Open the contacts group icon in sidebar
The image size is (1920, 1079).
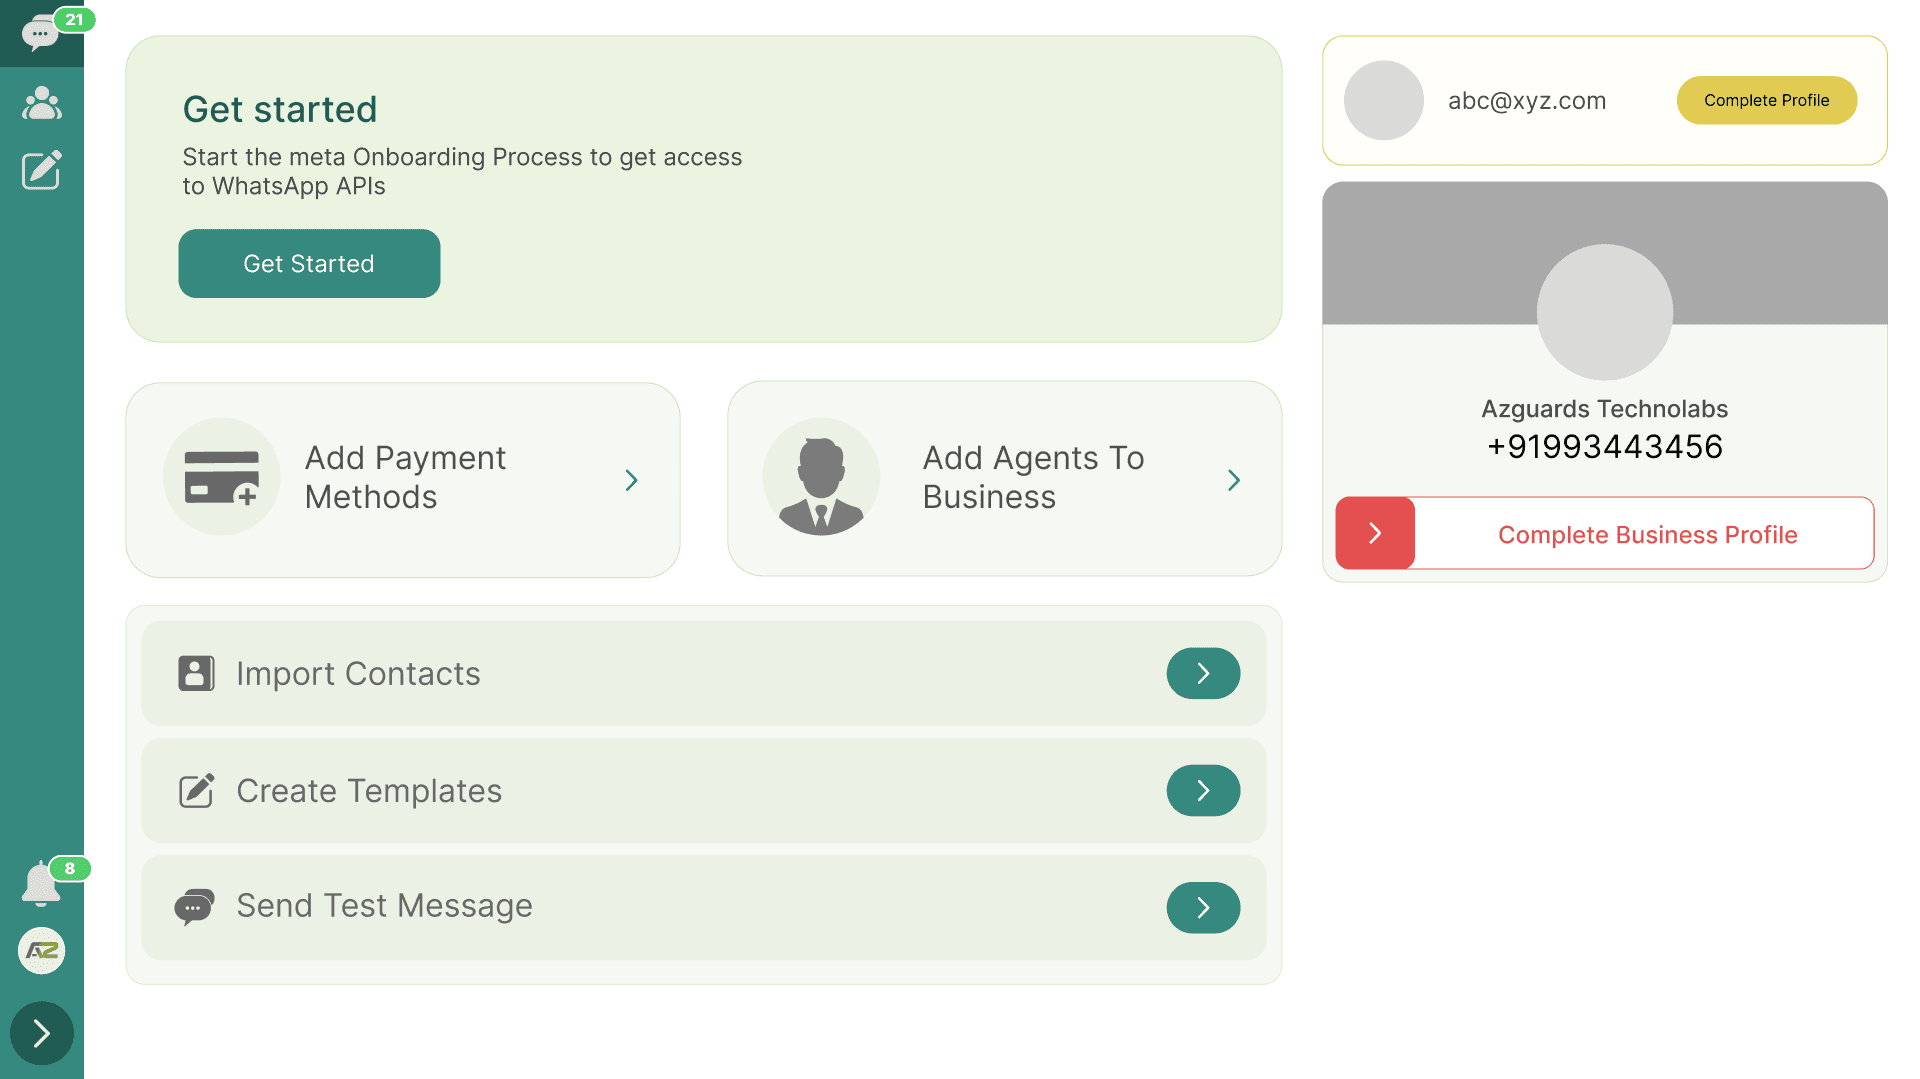(41, 102)
